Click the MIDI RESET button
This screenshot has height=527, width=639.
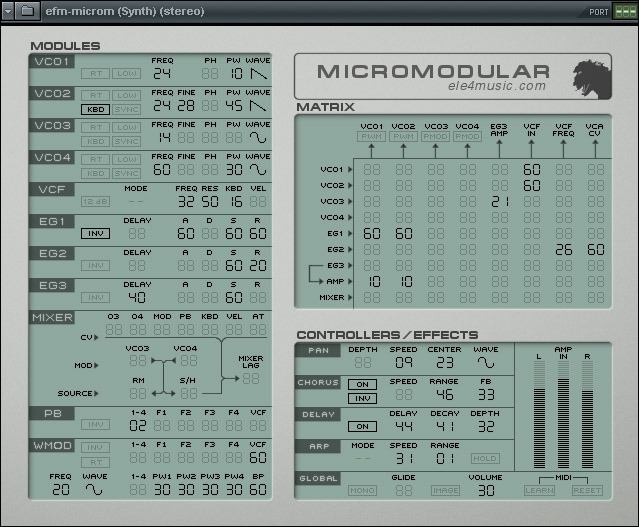pyautogui.click(x=587, y=491)
